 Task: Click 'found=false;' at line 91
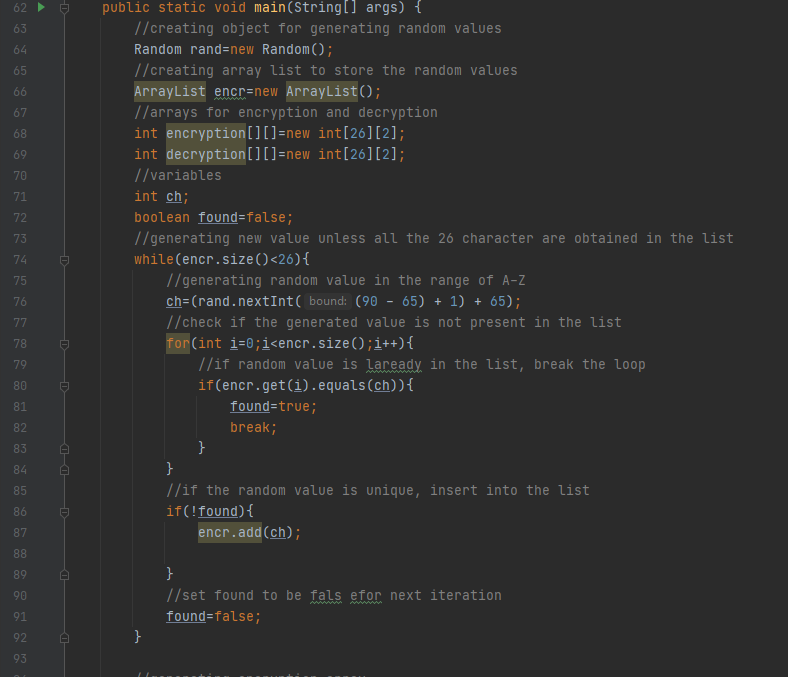(214, 616)
